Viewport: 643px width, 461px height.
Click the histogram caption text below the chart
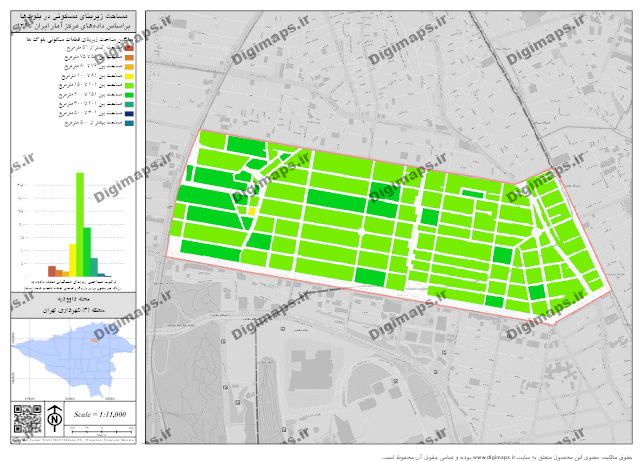point(74,287)
